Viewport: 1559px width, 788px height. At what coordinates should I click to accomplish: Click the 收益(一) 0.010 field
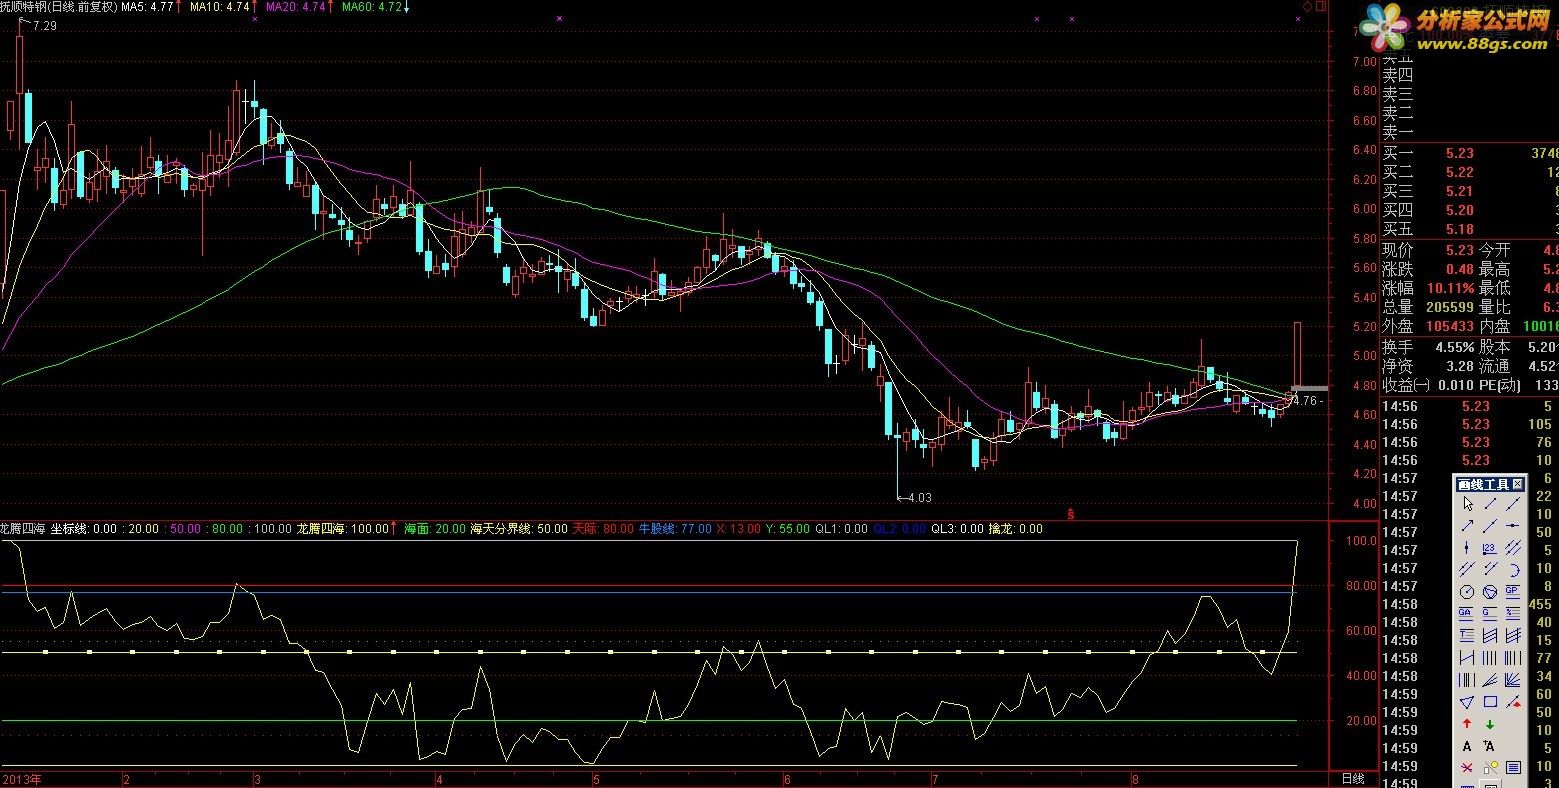[1428, 385]
